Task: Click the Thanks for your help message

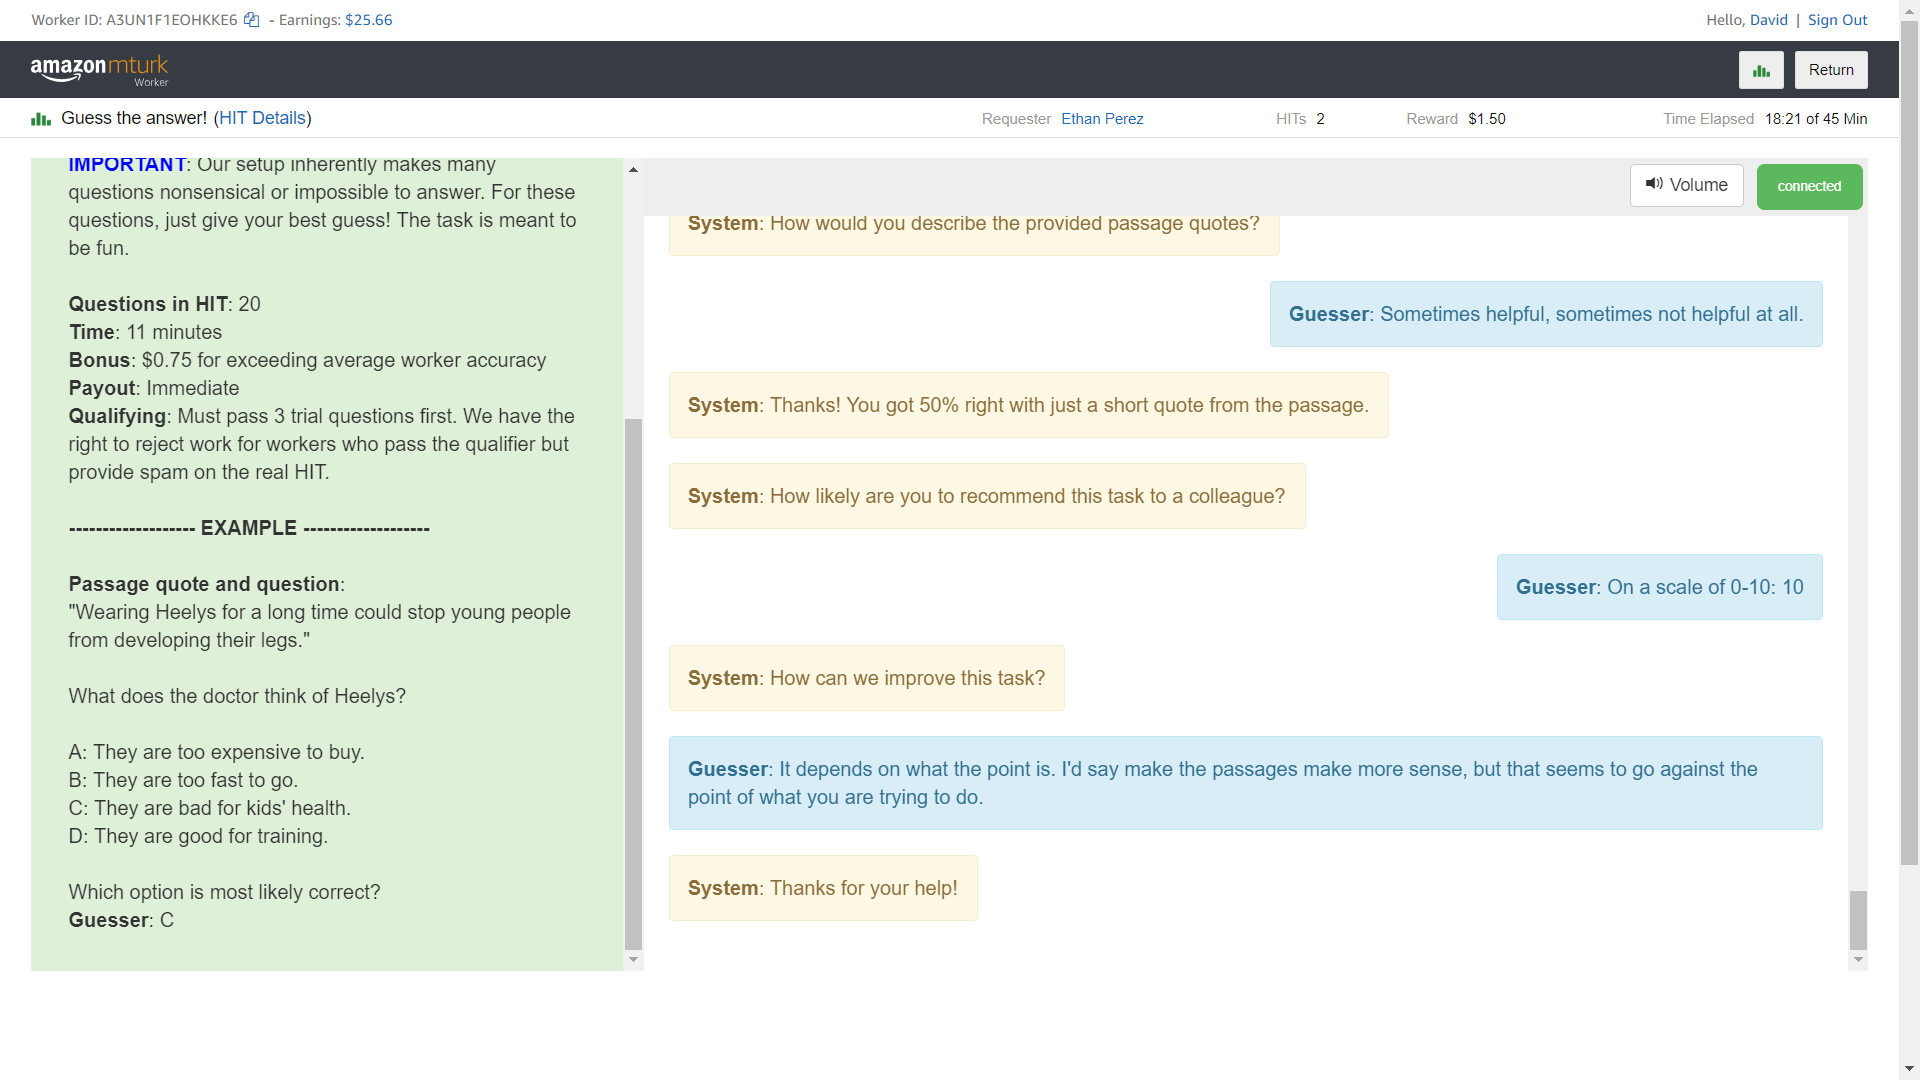Action: (822, 888)
